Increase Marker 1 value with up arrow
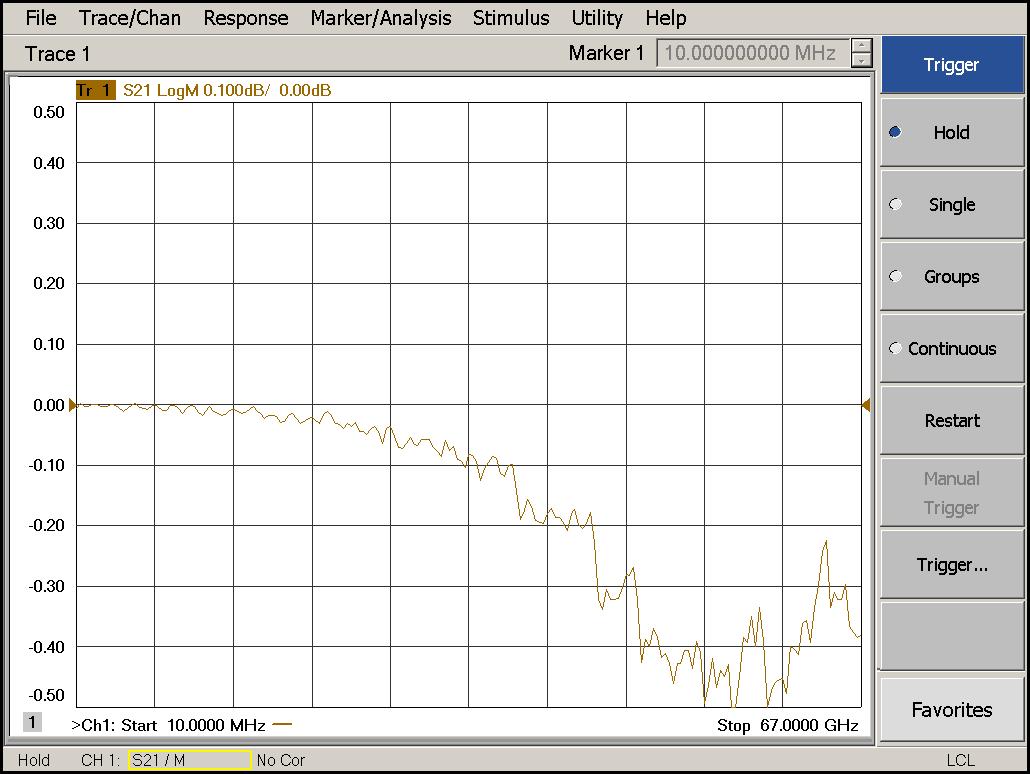Image resolution: width=1030 pixels, height=774 pixels. click(x=861, y=46)
